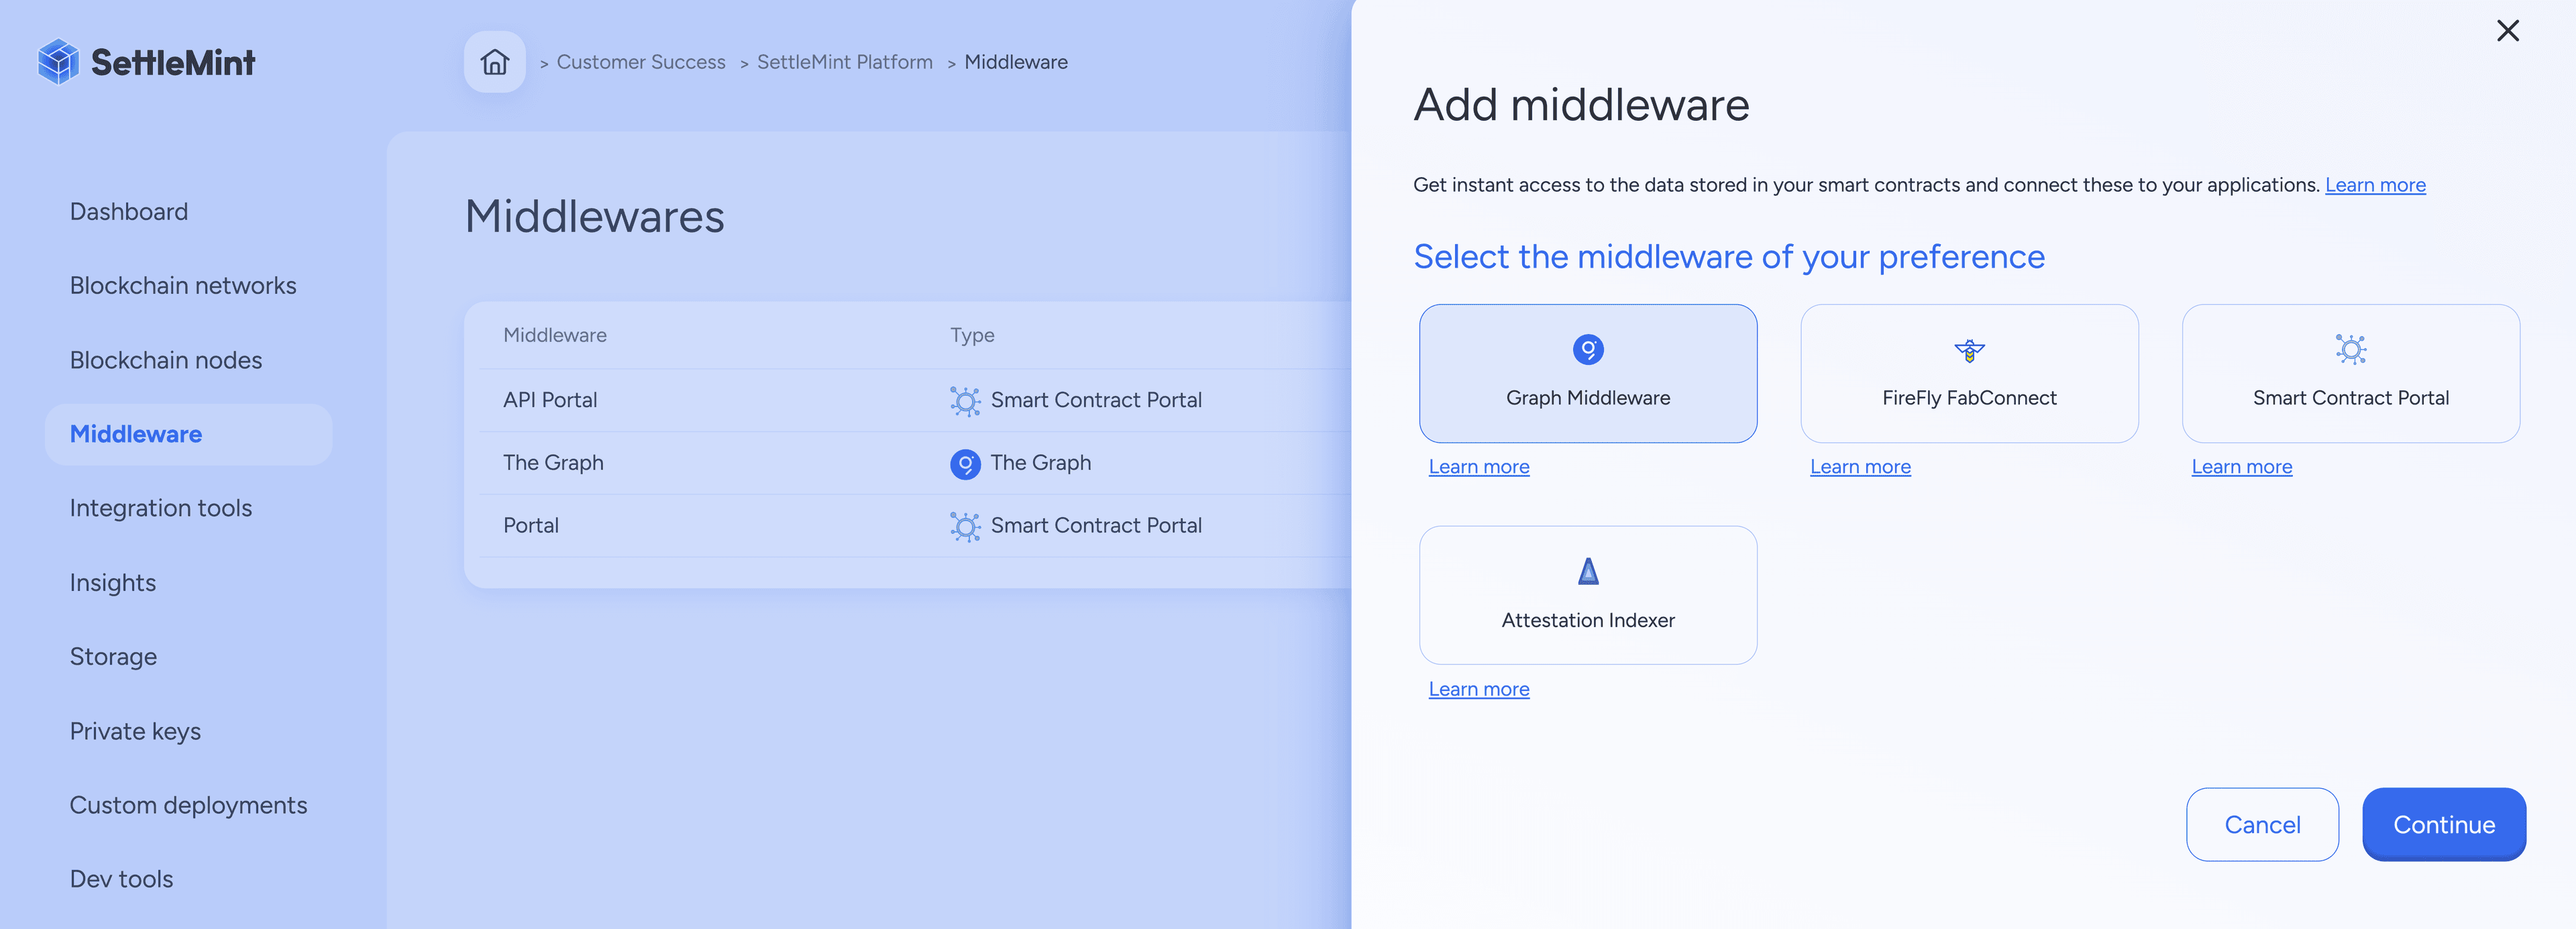Viewport: 2576px width, 929px height.
Task: Open the Middleware sidebar item
Action: (188, 434)
